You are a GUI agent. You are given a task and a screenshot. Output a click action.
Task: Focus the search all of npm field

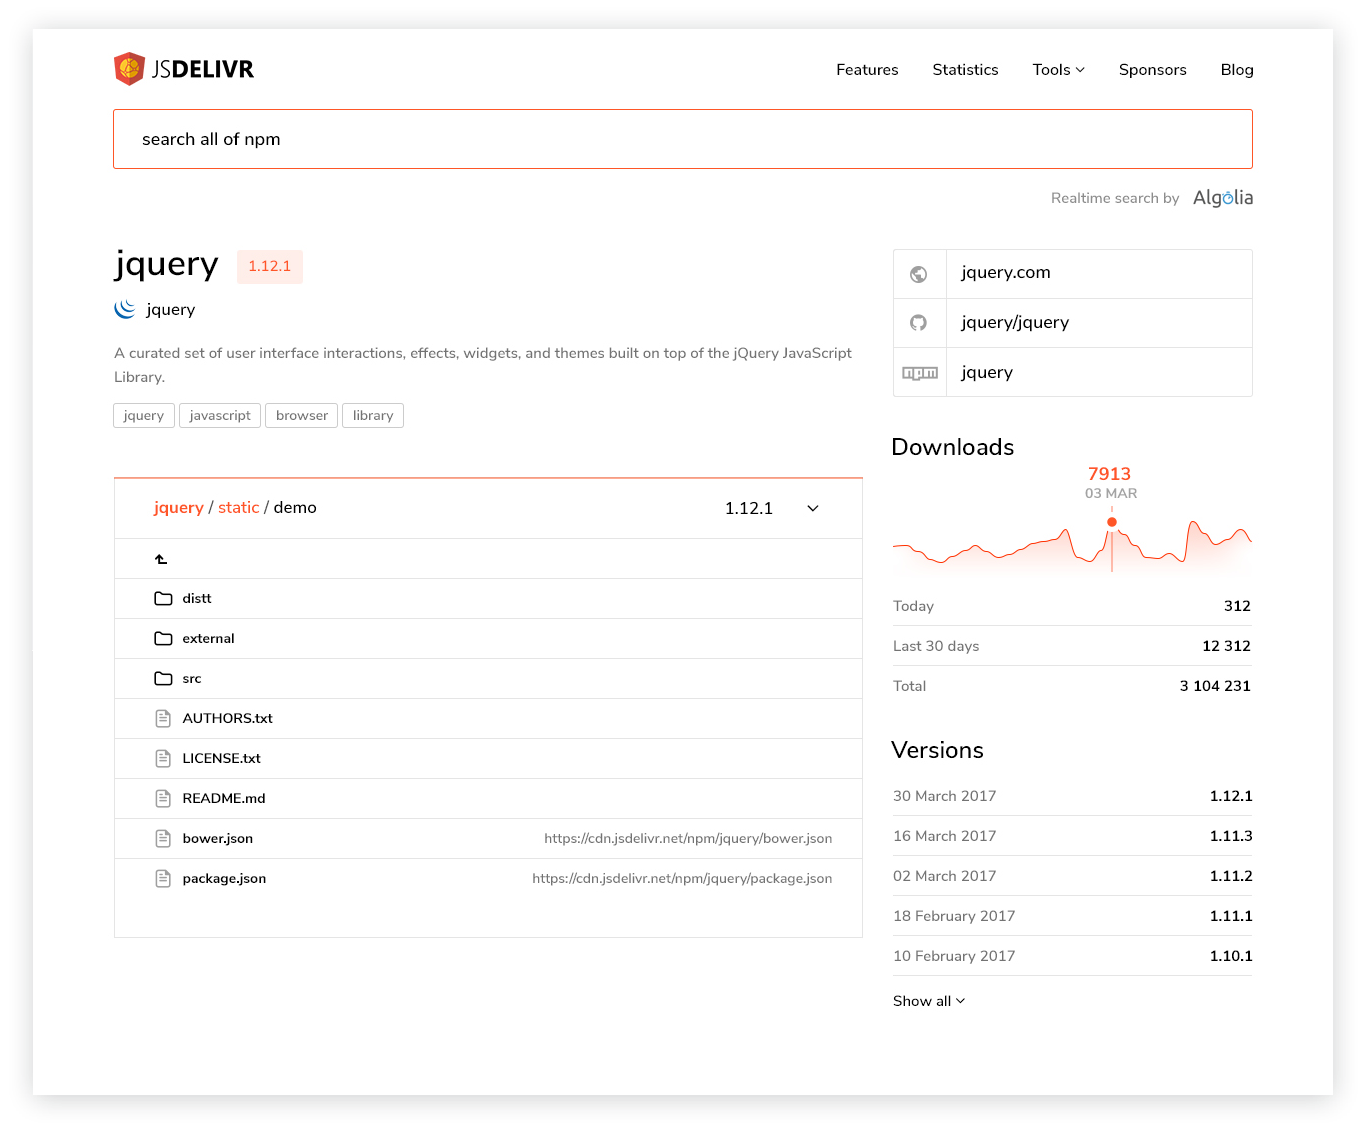click(682, 139)
